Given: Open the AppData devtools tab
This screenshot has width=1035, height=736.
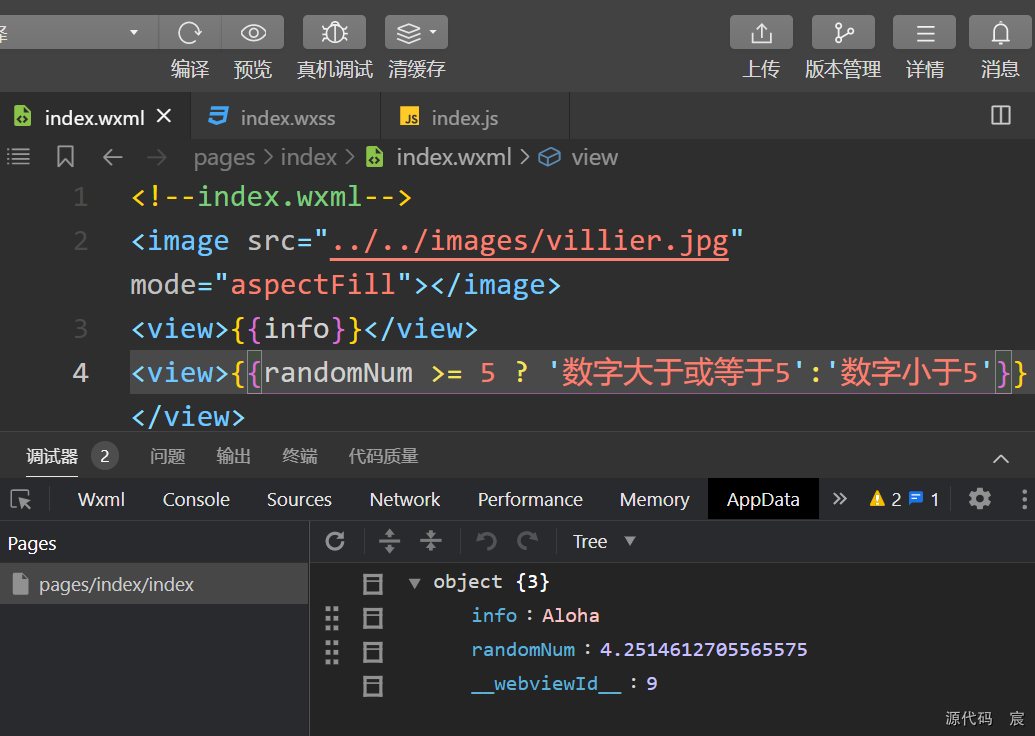Looking at the screenshot, I should pos(763,500).
